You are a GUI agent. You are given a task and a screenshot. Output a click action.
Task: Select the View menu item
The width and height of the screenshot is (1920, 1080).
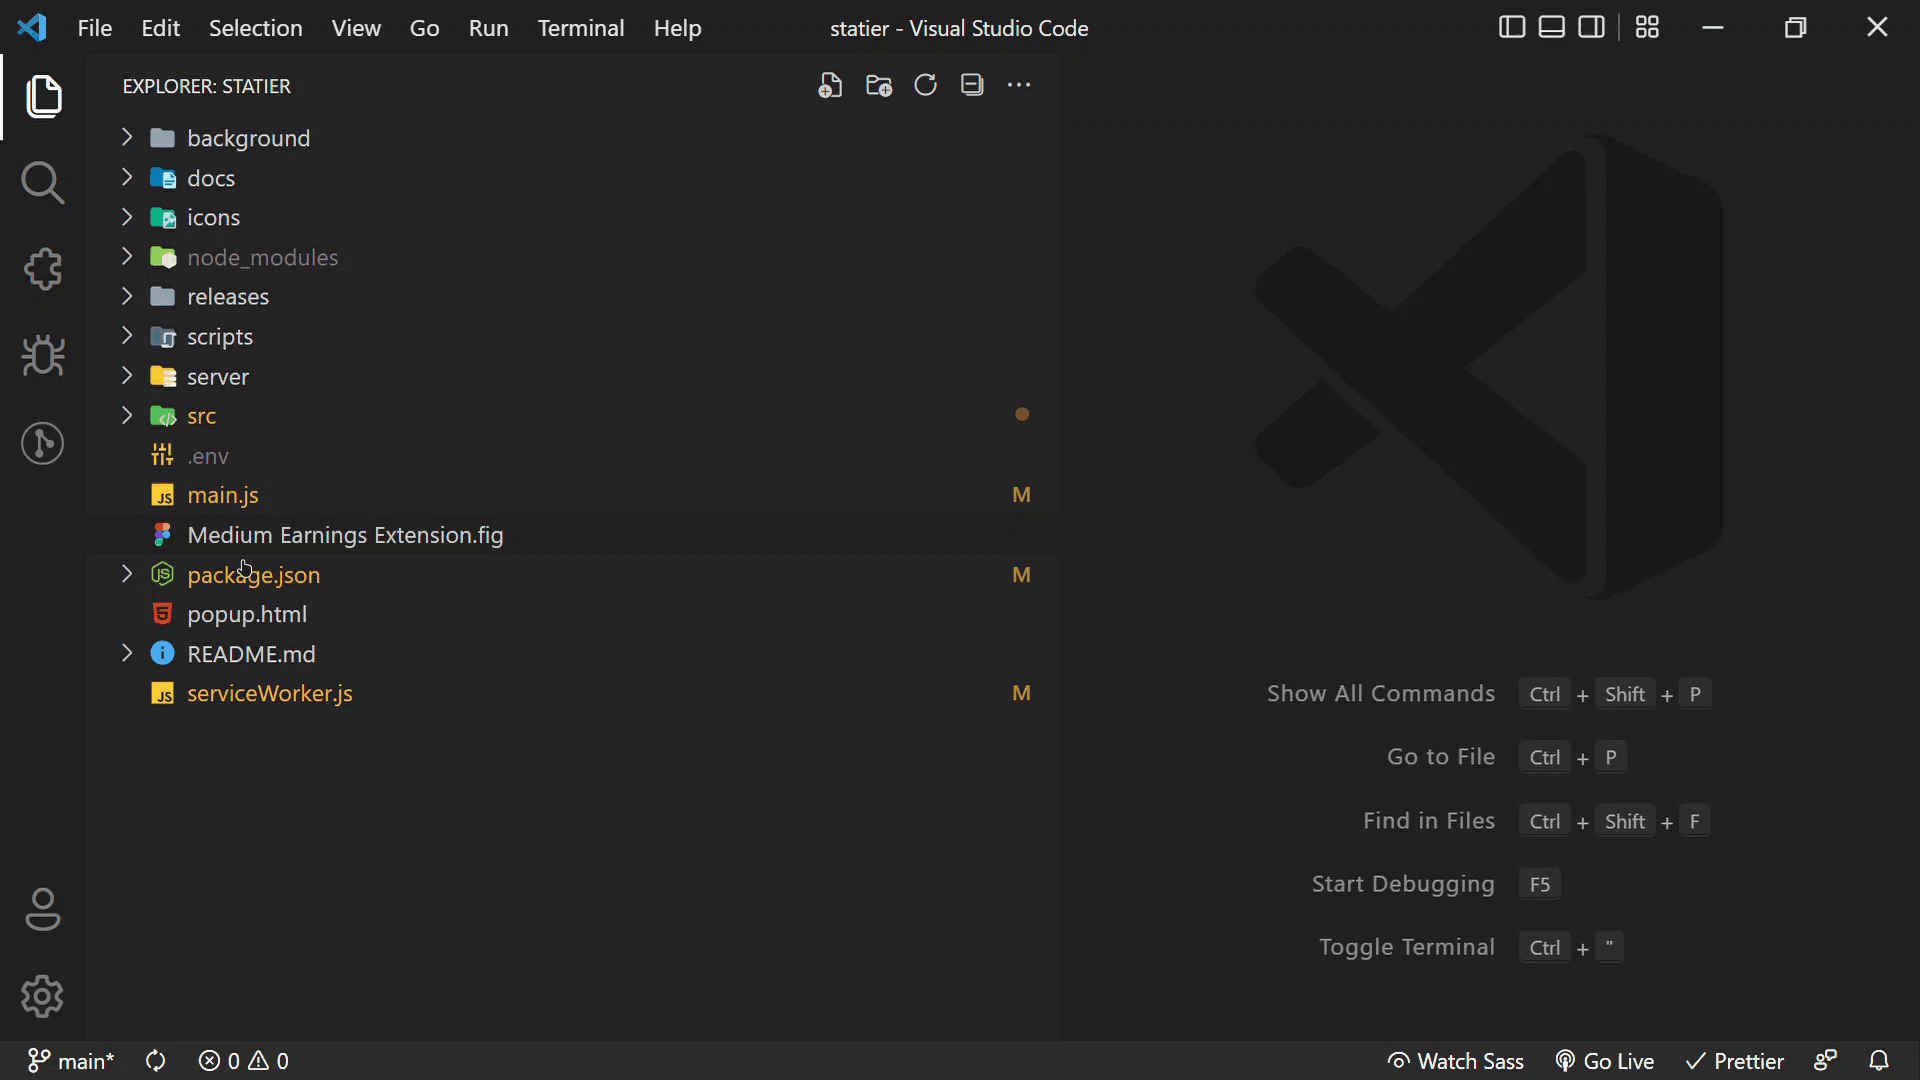coord(355,28)
